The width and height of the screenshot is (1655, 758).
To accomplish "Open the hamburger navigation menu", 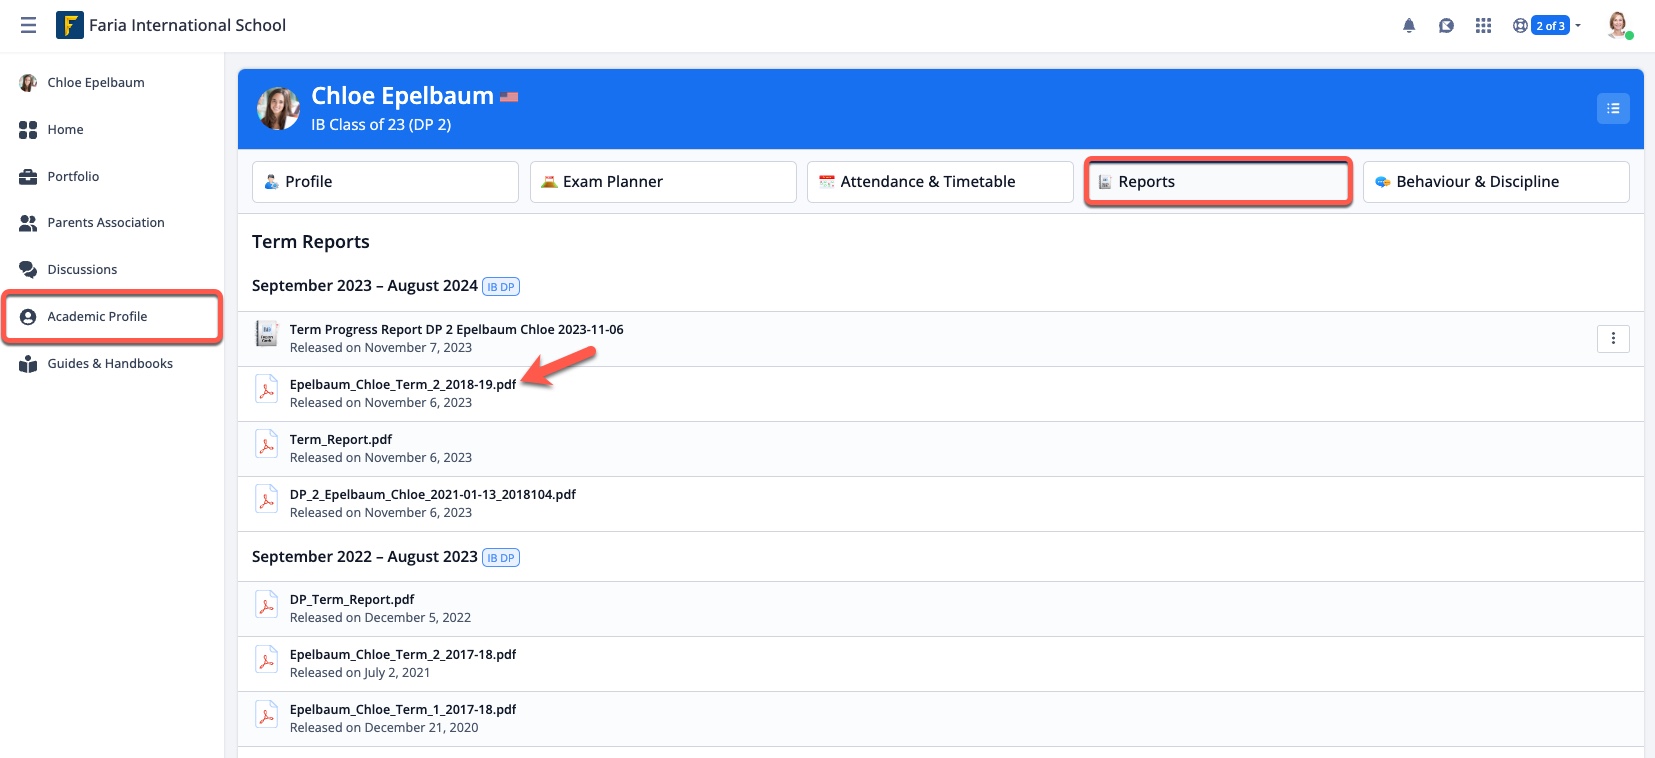I will [28, 25].
